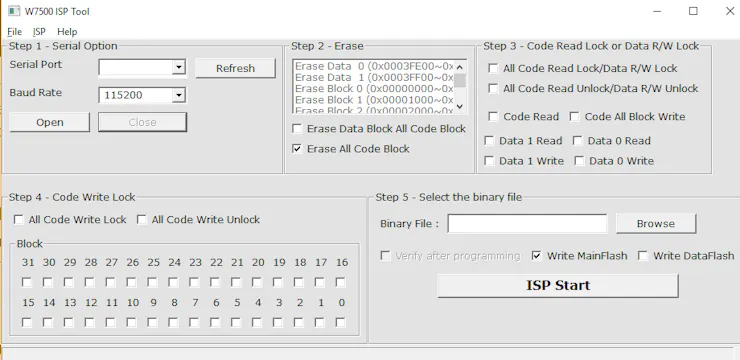Image resolution: width=740 pixels, height=360 pixels.
Task: Click Browse to choose binary file
Action: point(656,224)
